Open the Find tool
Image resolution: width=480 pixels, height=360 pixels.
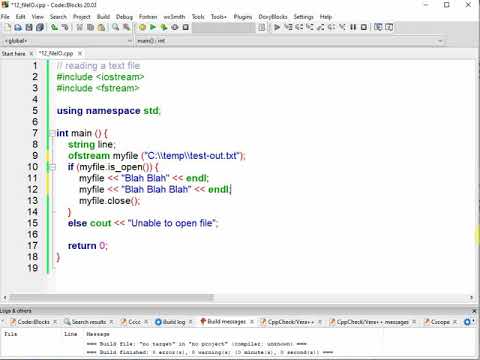point(115,27)
